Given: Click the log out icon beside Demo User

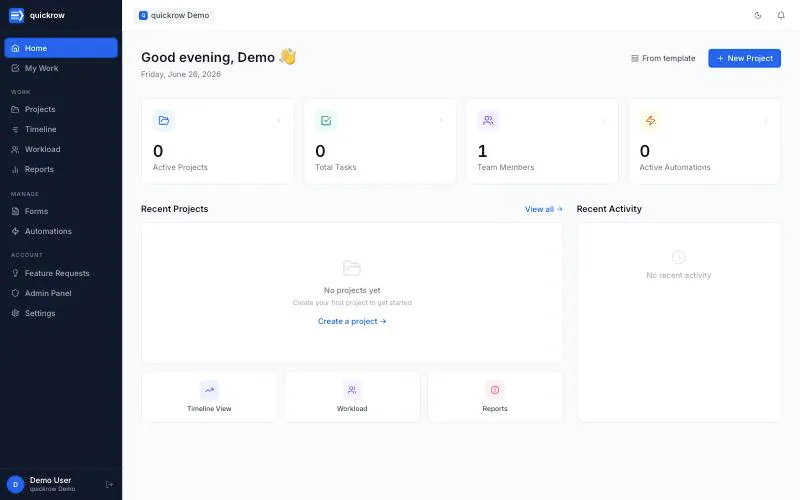Looking at the screenshot, I should (x=109, y=484).
